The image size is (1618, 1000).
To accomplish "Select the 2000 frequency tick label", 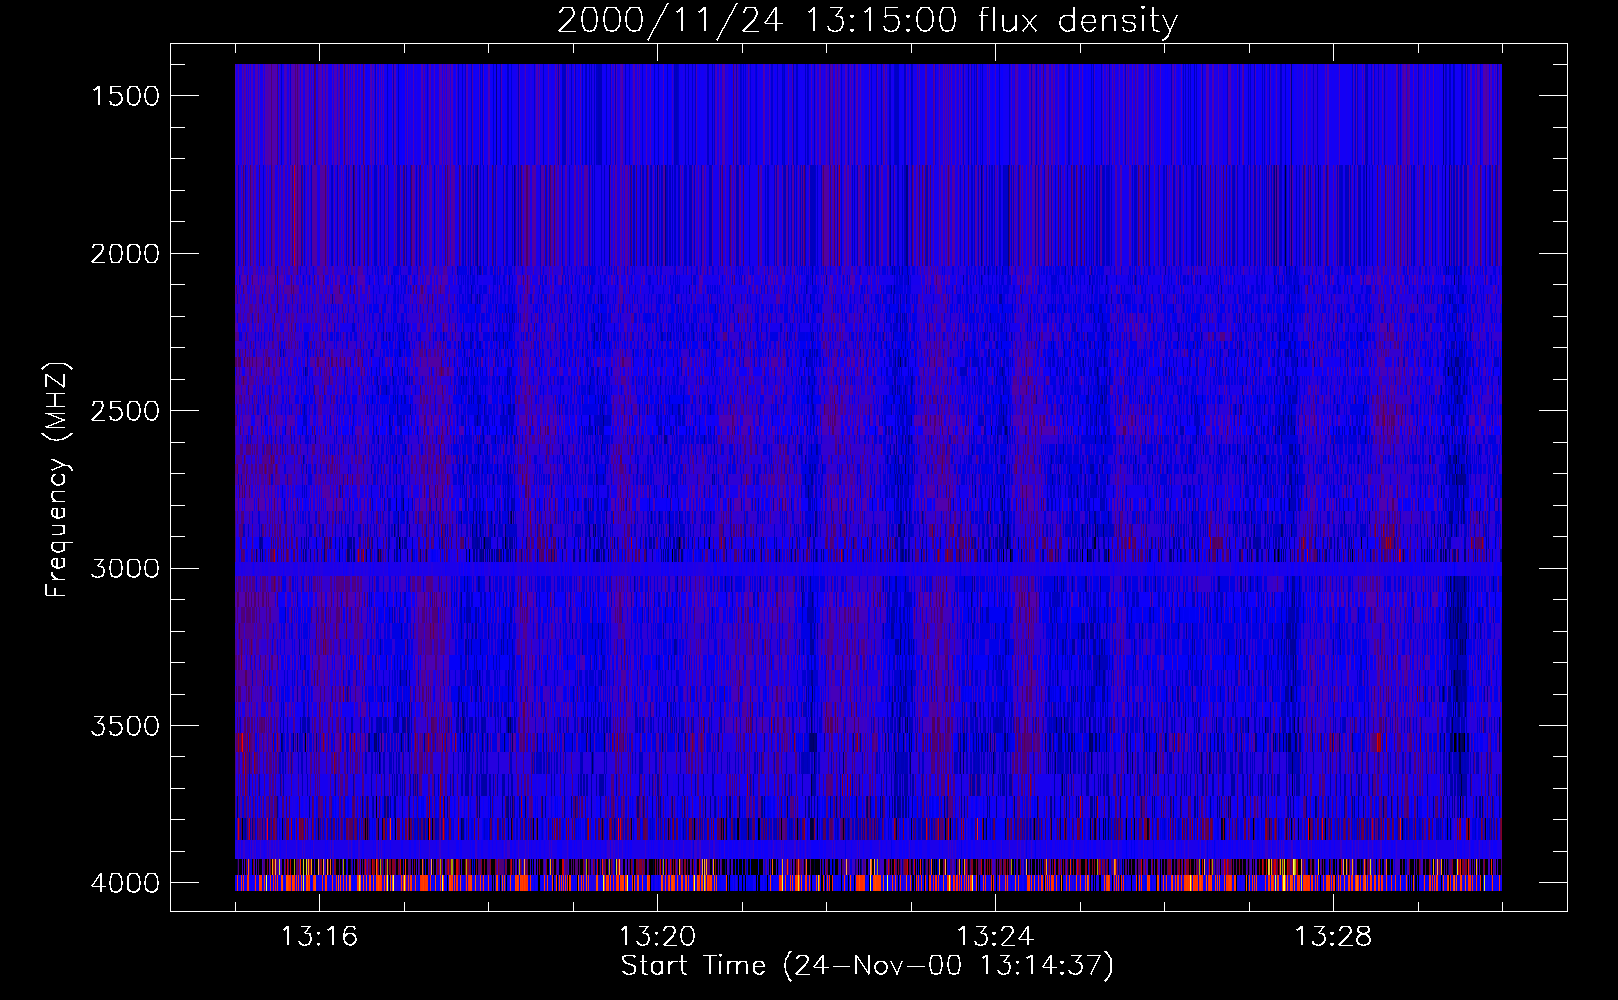I will (125, 254).
